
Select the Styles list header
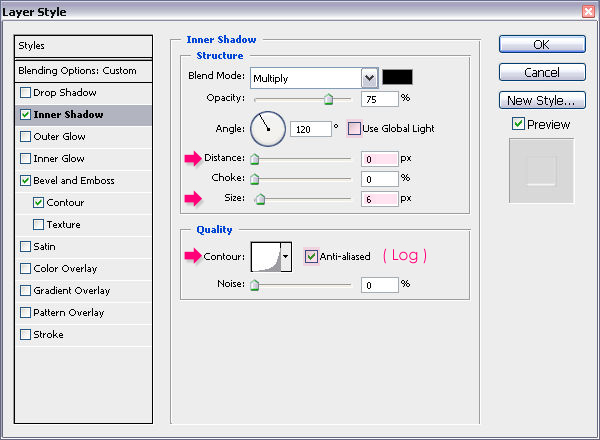83,46
